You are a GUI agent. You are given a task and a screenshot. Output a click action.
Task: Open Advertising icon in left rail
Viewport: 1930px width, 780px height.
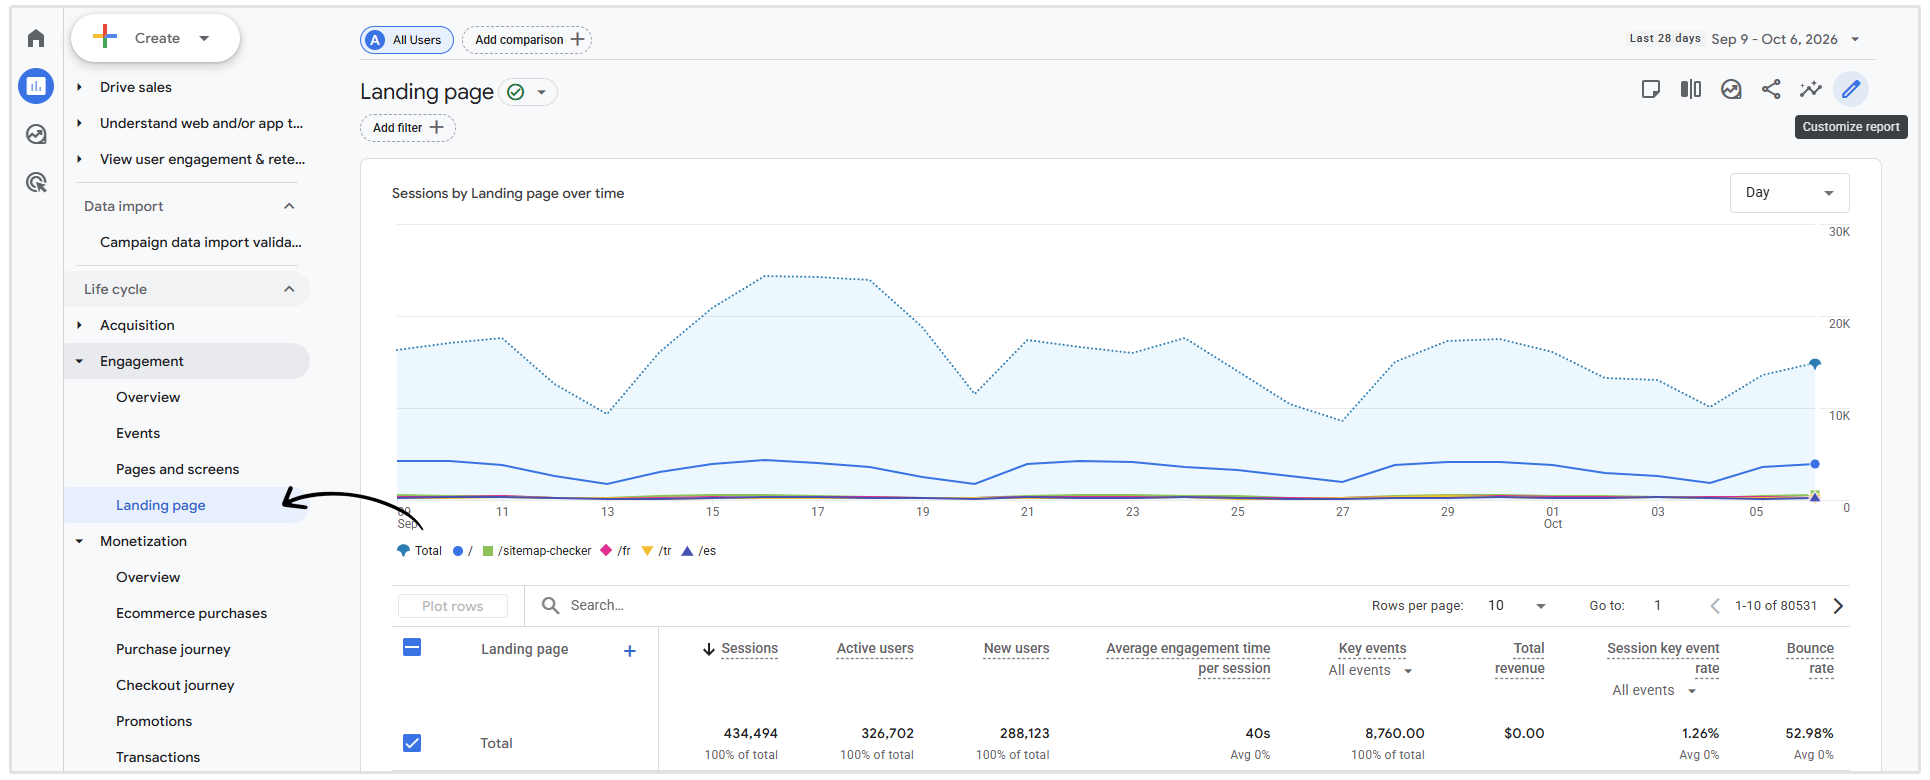pos(36,182)
